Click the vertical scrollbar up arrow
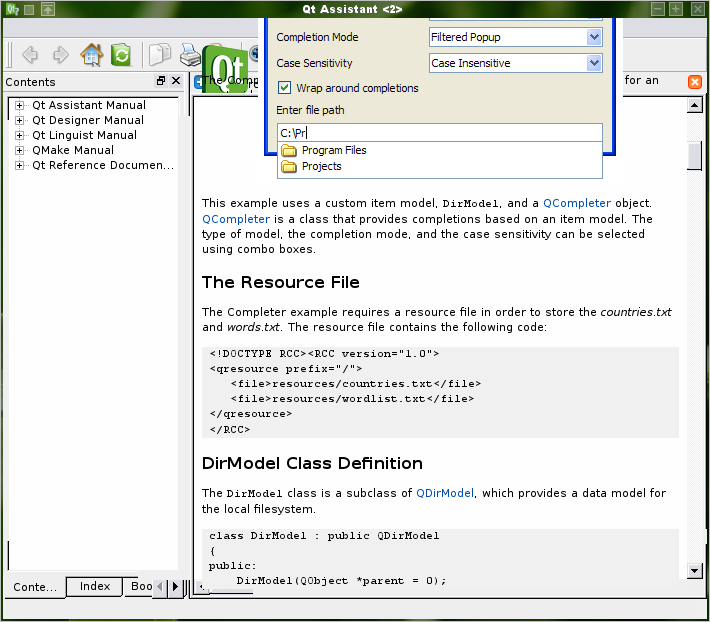Screen dimensions: 710x622 [x=695, y=105]
